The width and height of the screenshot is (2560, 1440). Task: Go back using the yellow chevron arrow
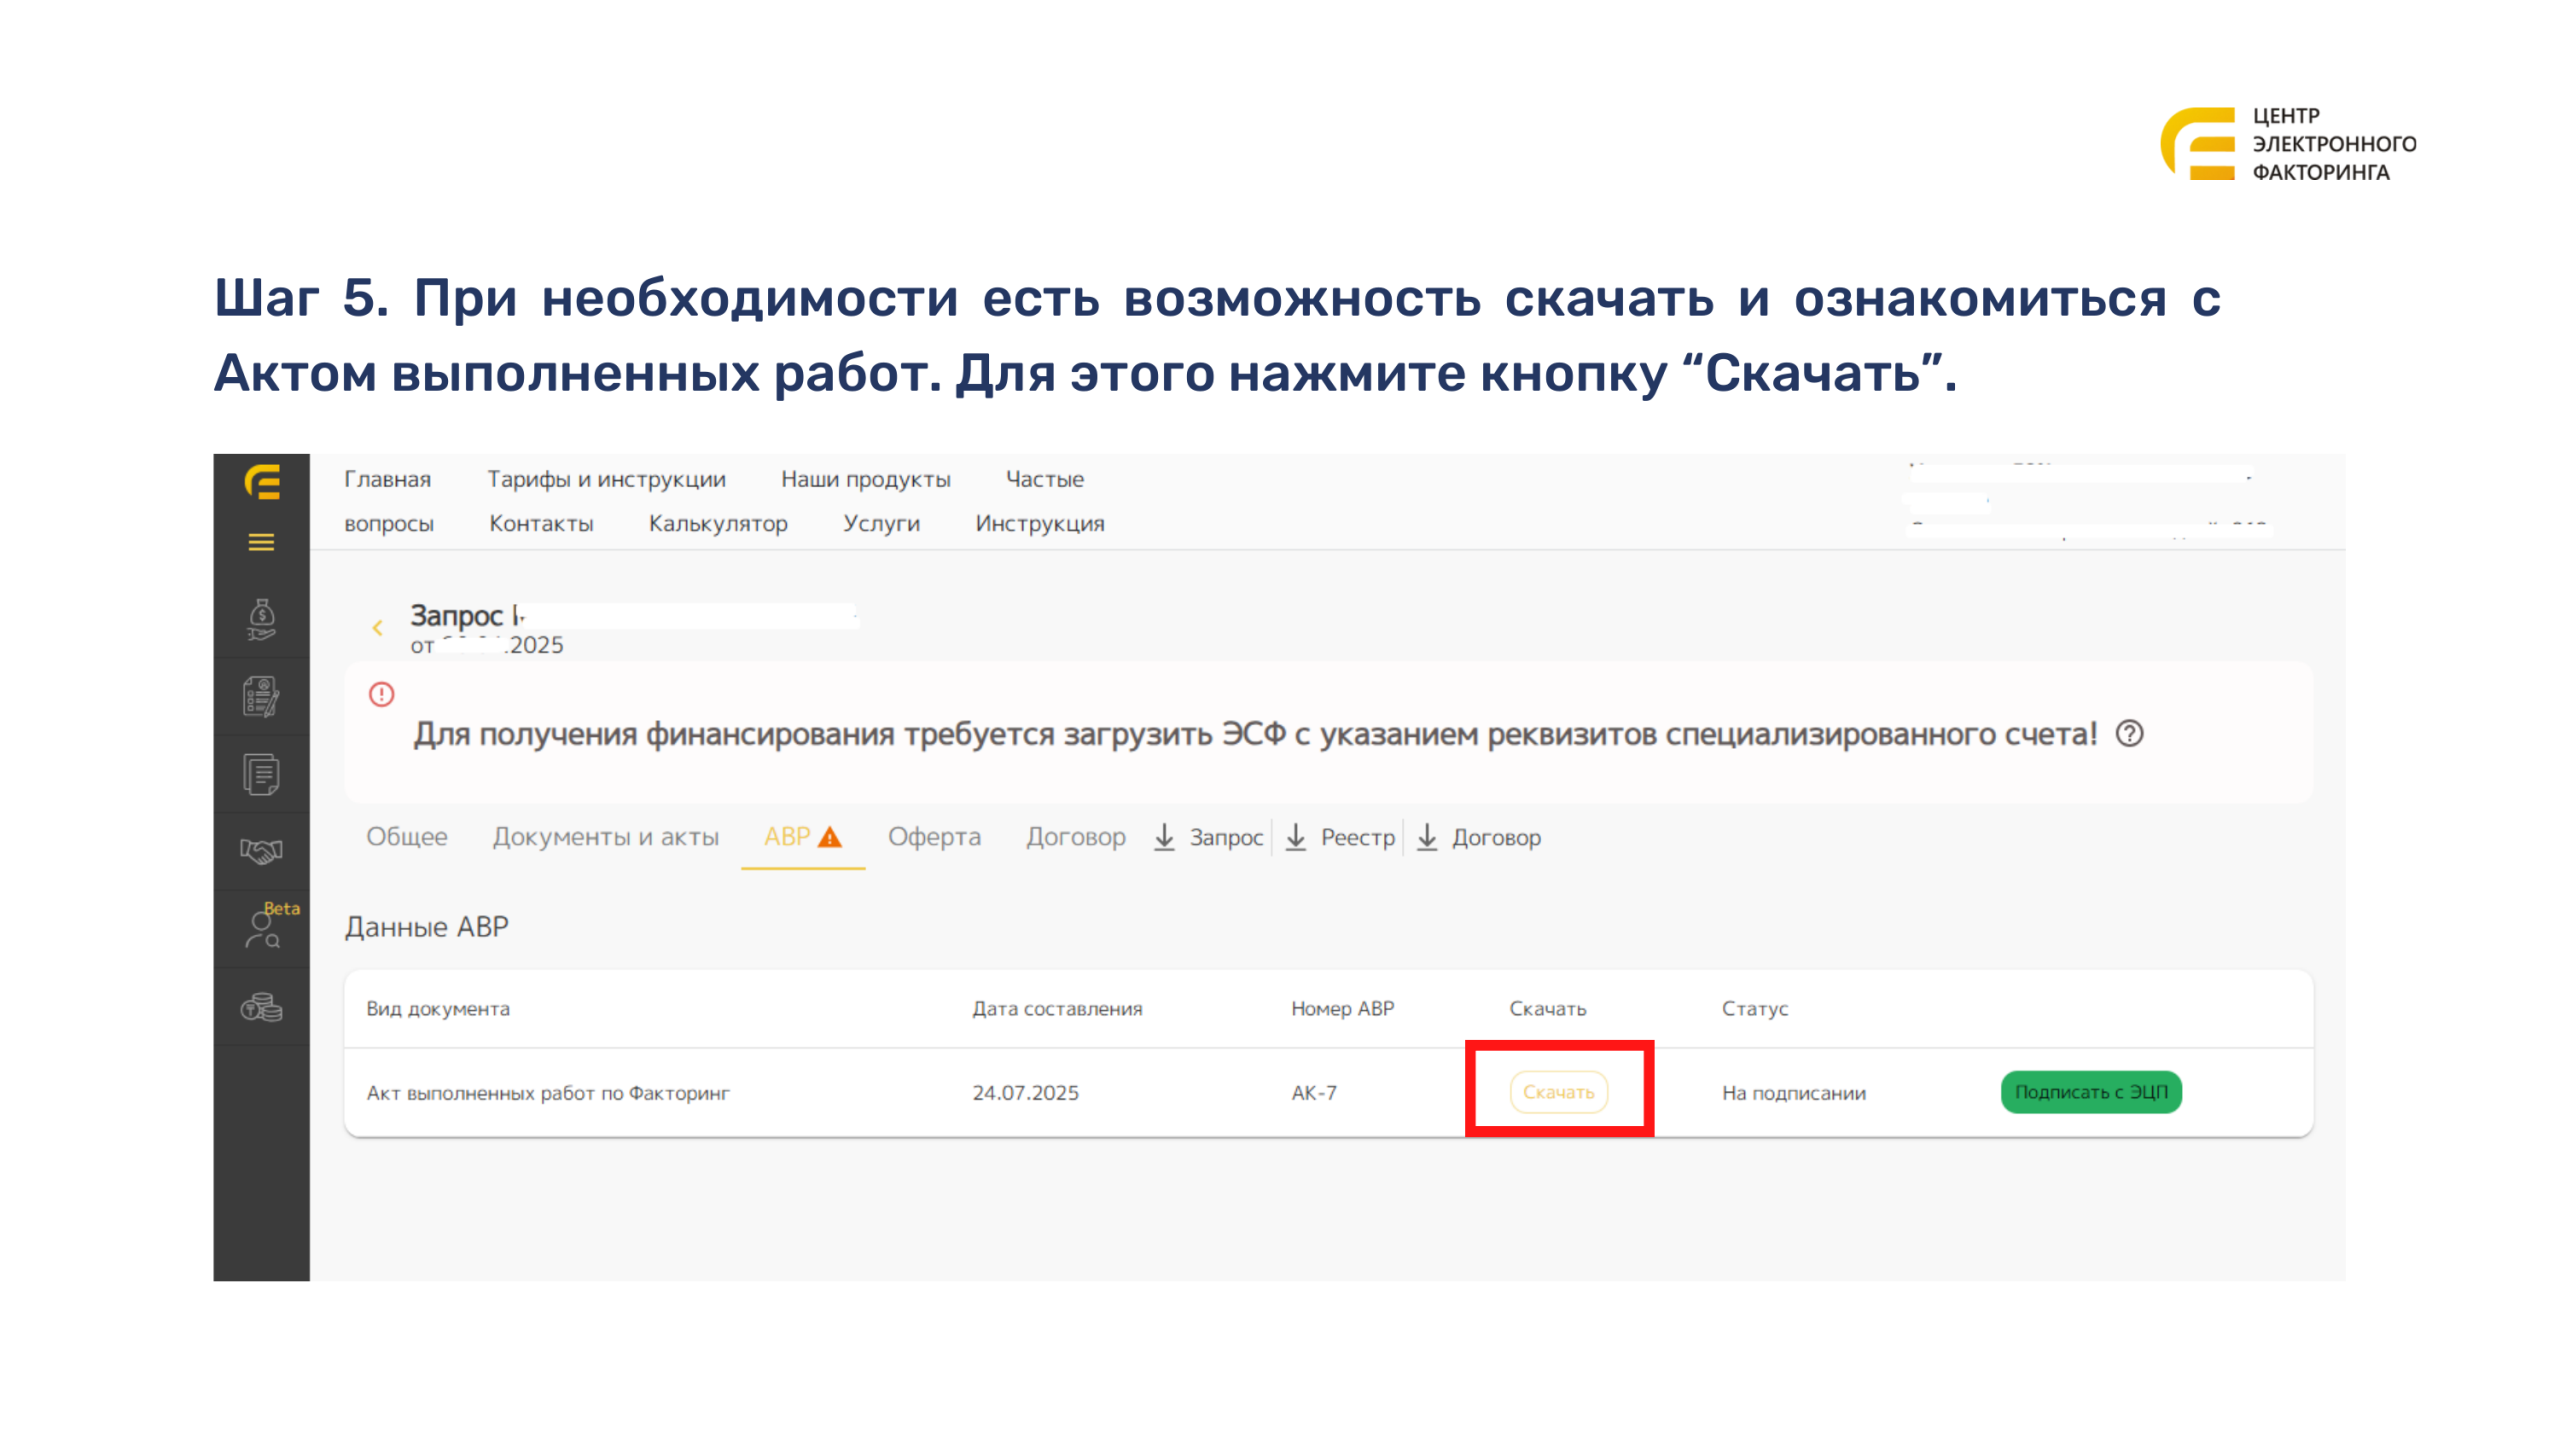[x=378, y=627]
